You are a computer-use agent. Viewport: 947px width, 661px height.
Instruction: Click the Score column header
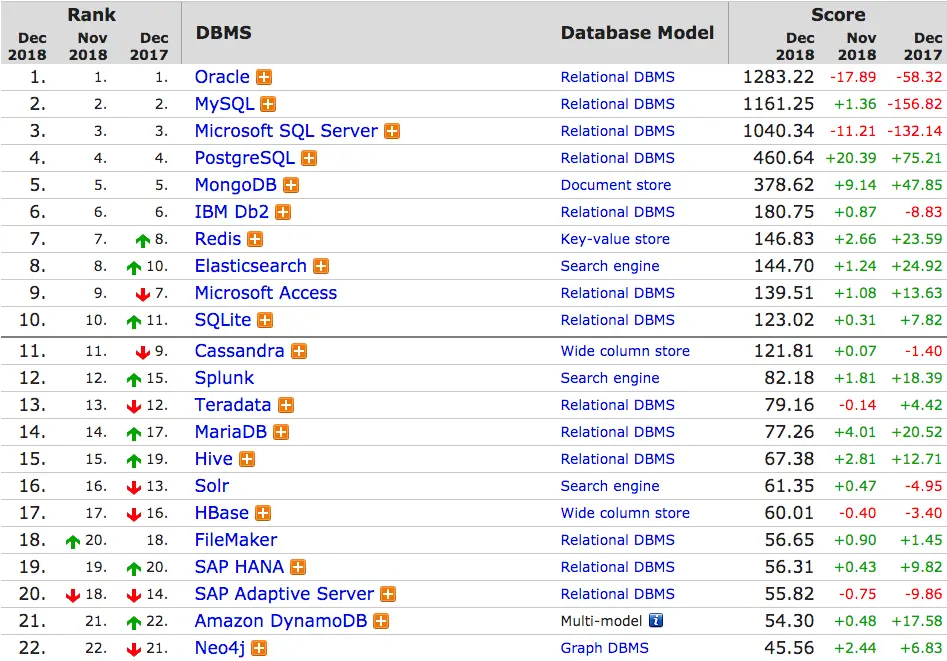tap(838, 15)
